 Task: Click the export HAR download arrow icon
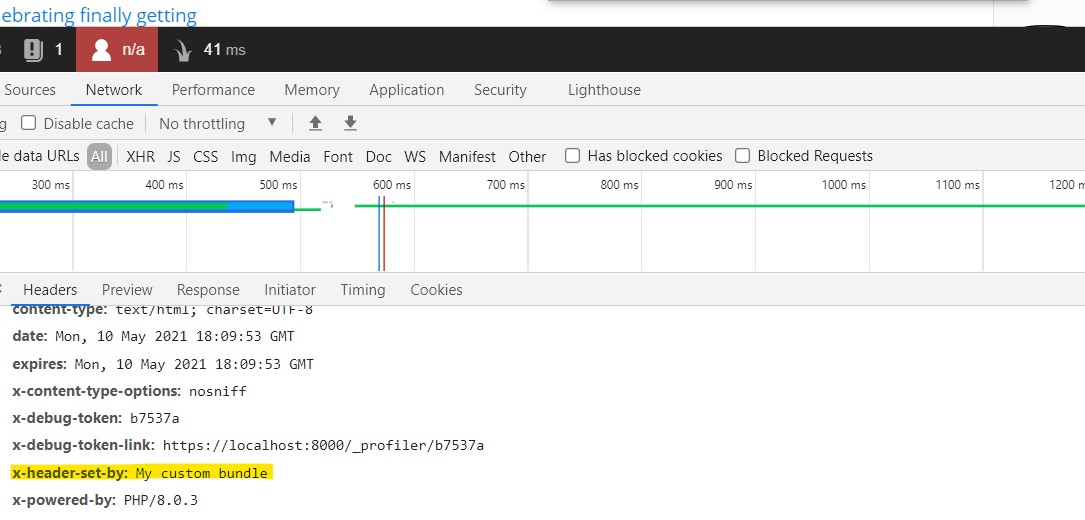point(351,123)
